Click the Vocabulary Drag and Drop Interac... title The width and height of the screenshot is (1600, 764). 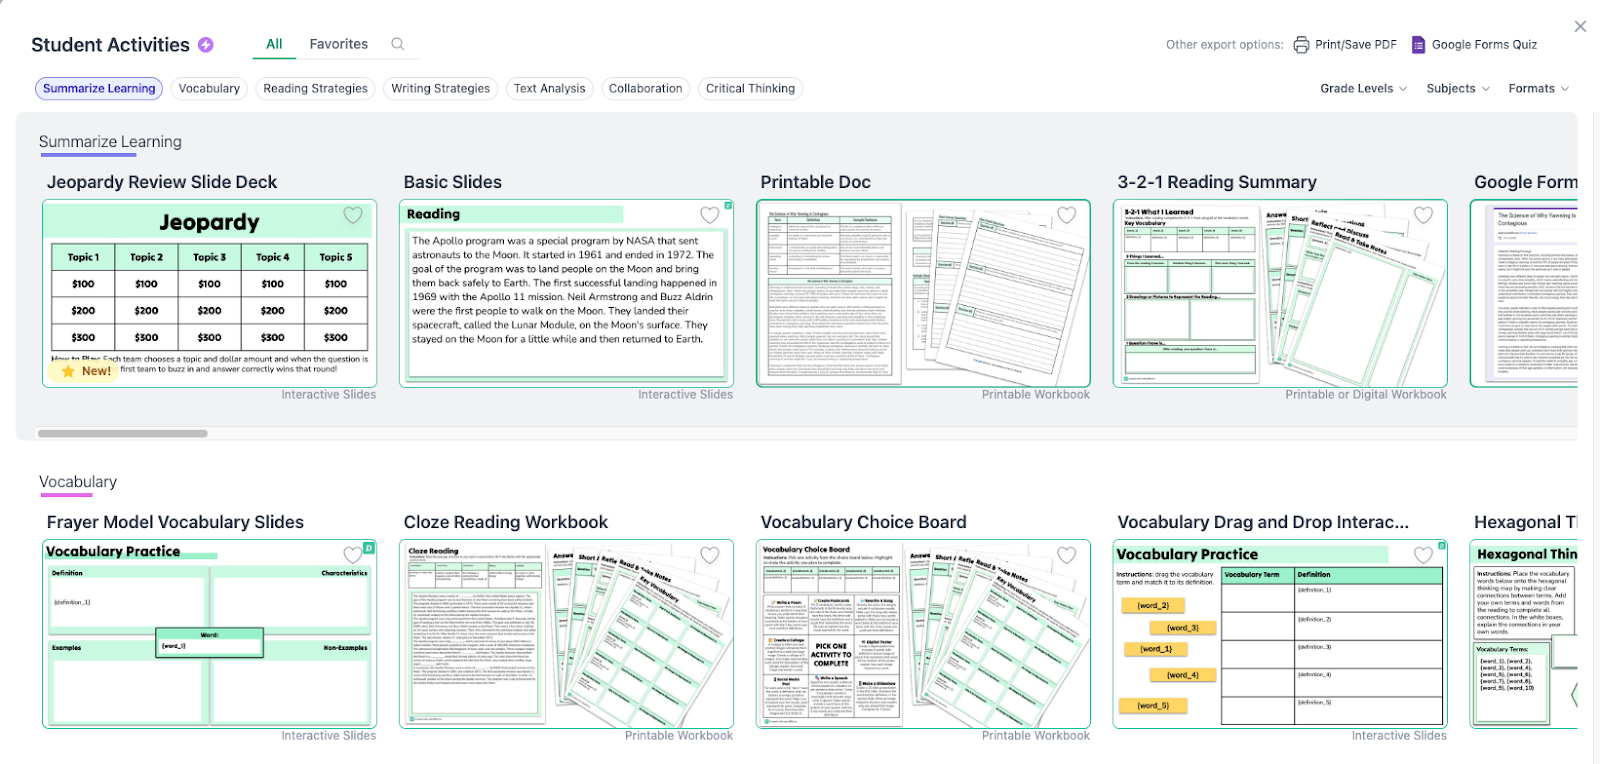(x=1263, y=522)
